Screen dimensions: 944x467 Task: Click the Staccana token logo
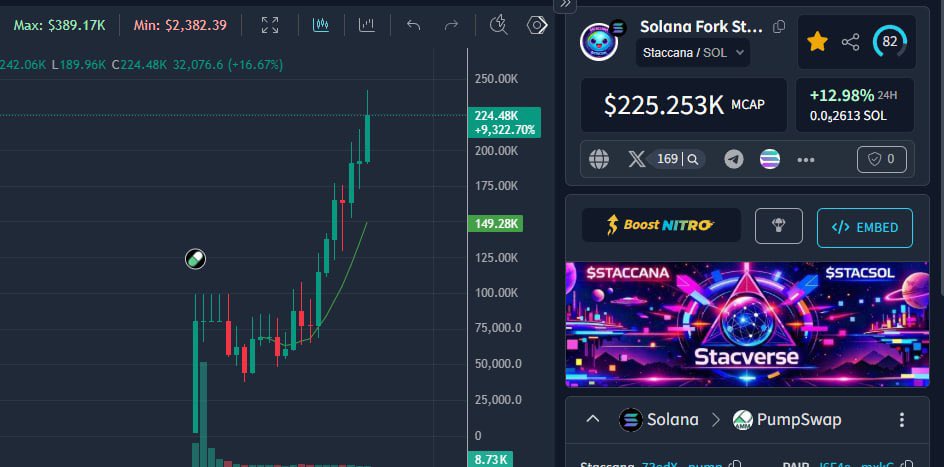click(599, 41)
